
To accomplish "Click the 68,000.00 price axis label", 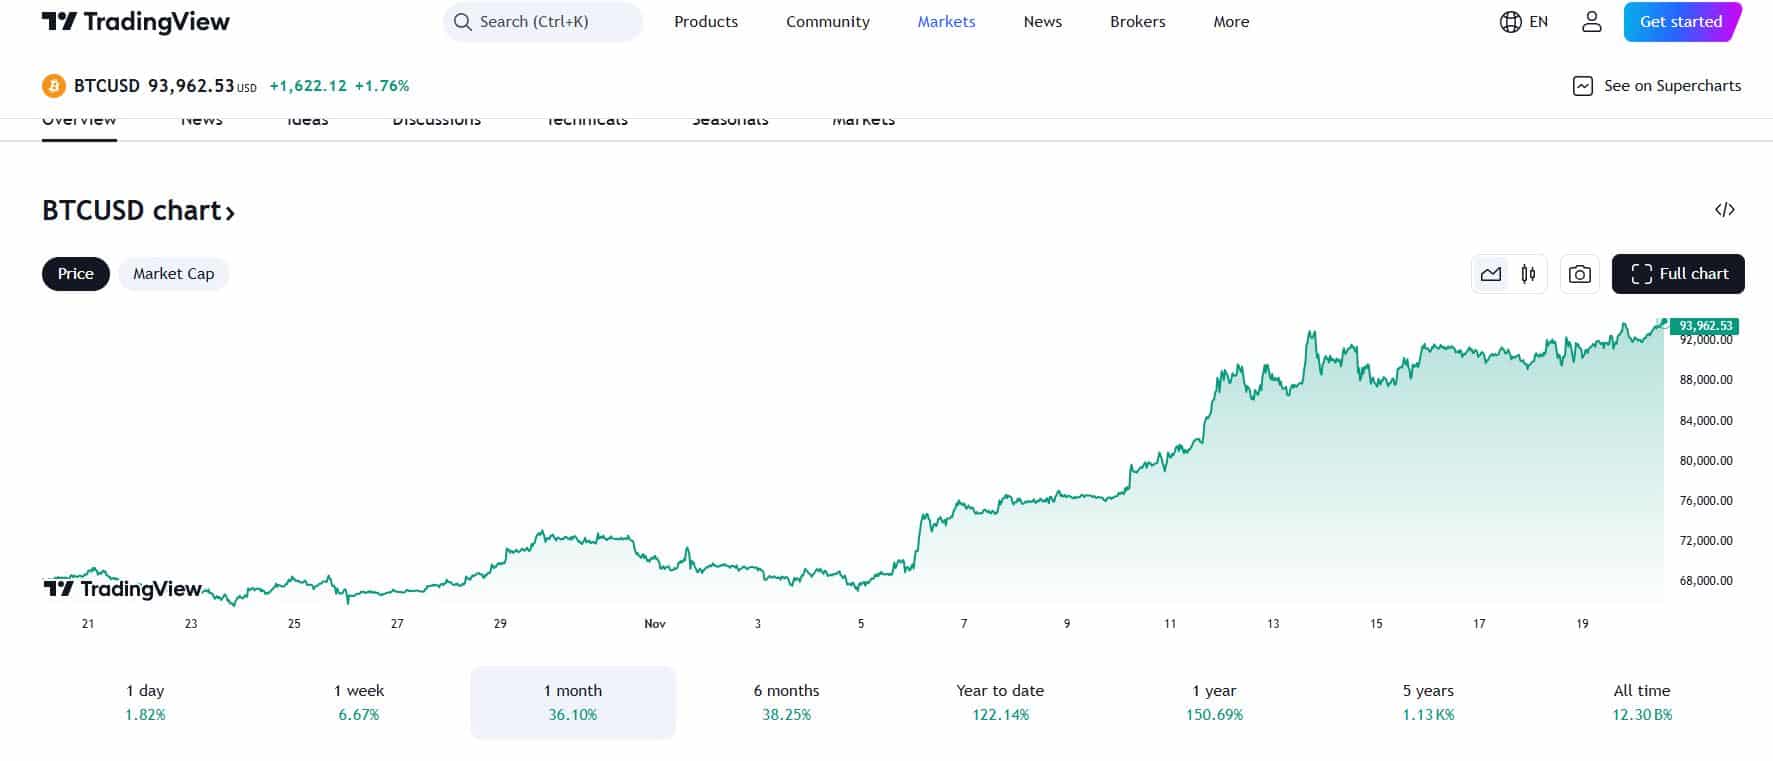I will [1706, 581].
